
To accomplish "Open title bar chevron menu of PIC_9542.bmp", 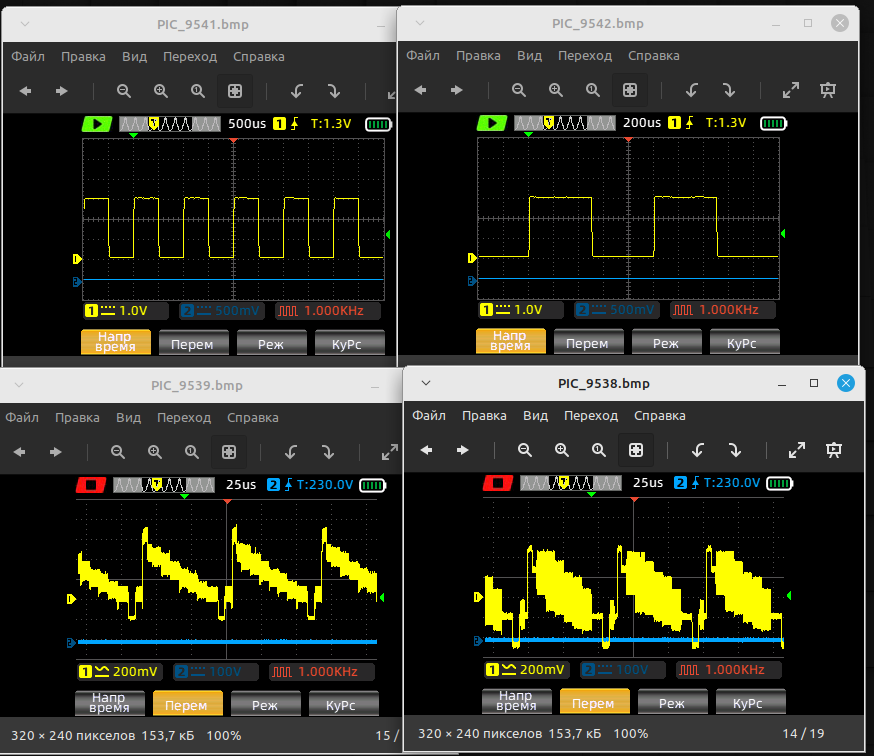I will tap(420, 23).
